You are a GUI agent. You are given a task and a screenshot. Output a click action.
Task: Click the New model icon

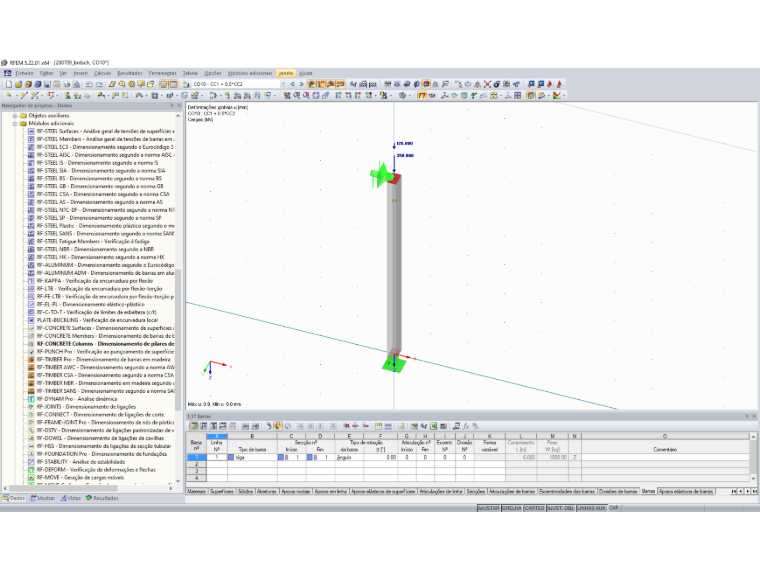9,84
